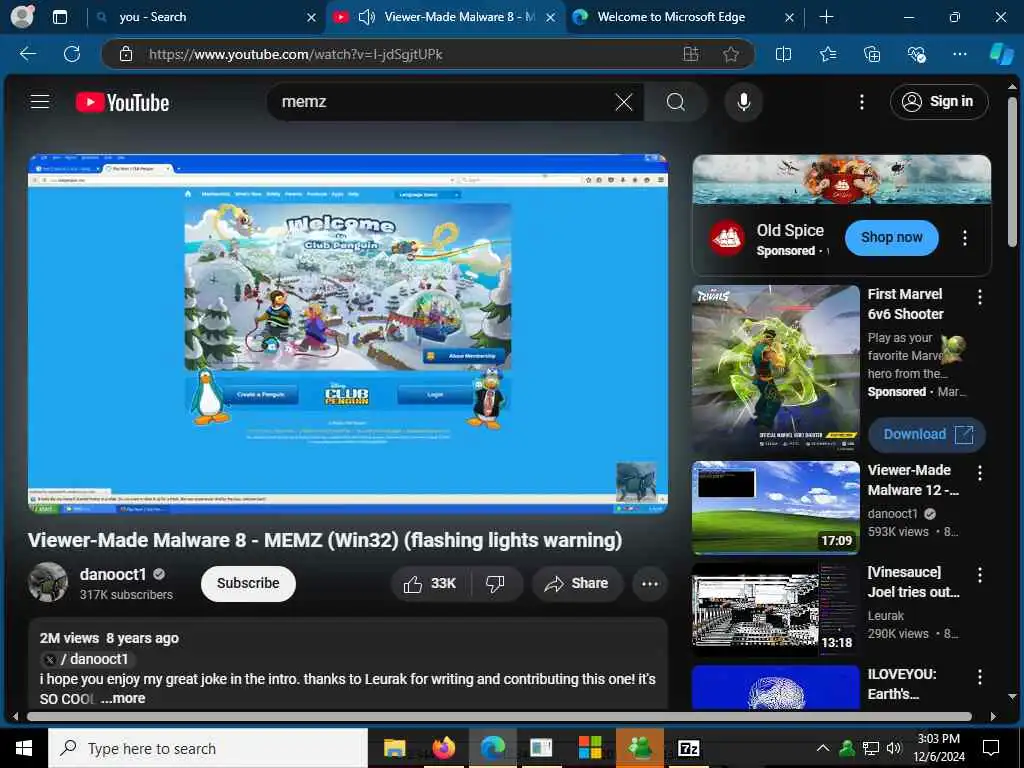Open volume control in system tray
Image resolution: width=1024 pixels, height=768 pixels.
pyautogui.click(x=894, y=748)
